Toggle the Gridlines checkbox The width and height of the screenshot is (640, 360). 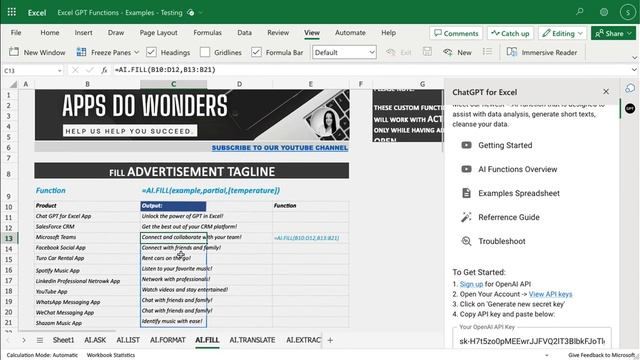click(x=205, y=52)
